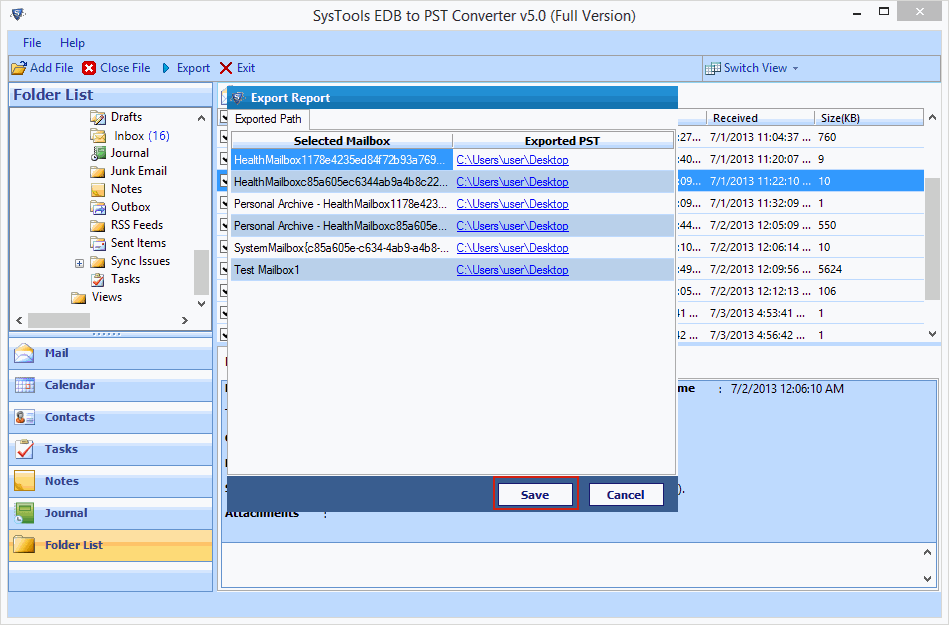Select the Inbox folder icon

click(x=97, y=136)
